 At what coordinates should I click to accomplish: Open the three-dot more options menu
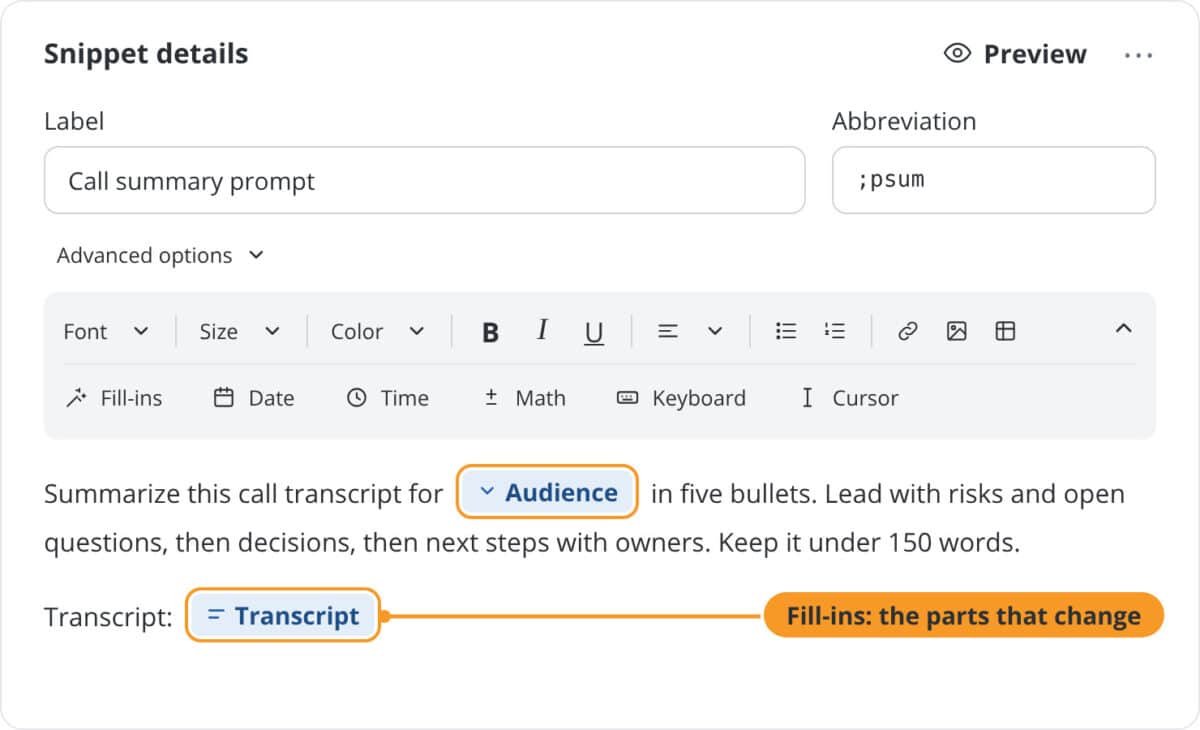[1138, 55]
